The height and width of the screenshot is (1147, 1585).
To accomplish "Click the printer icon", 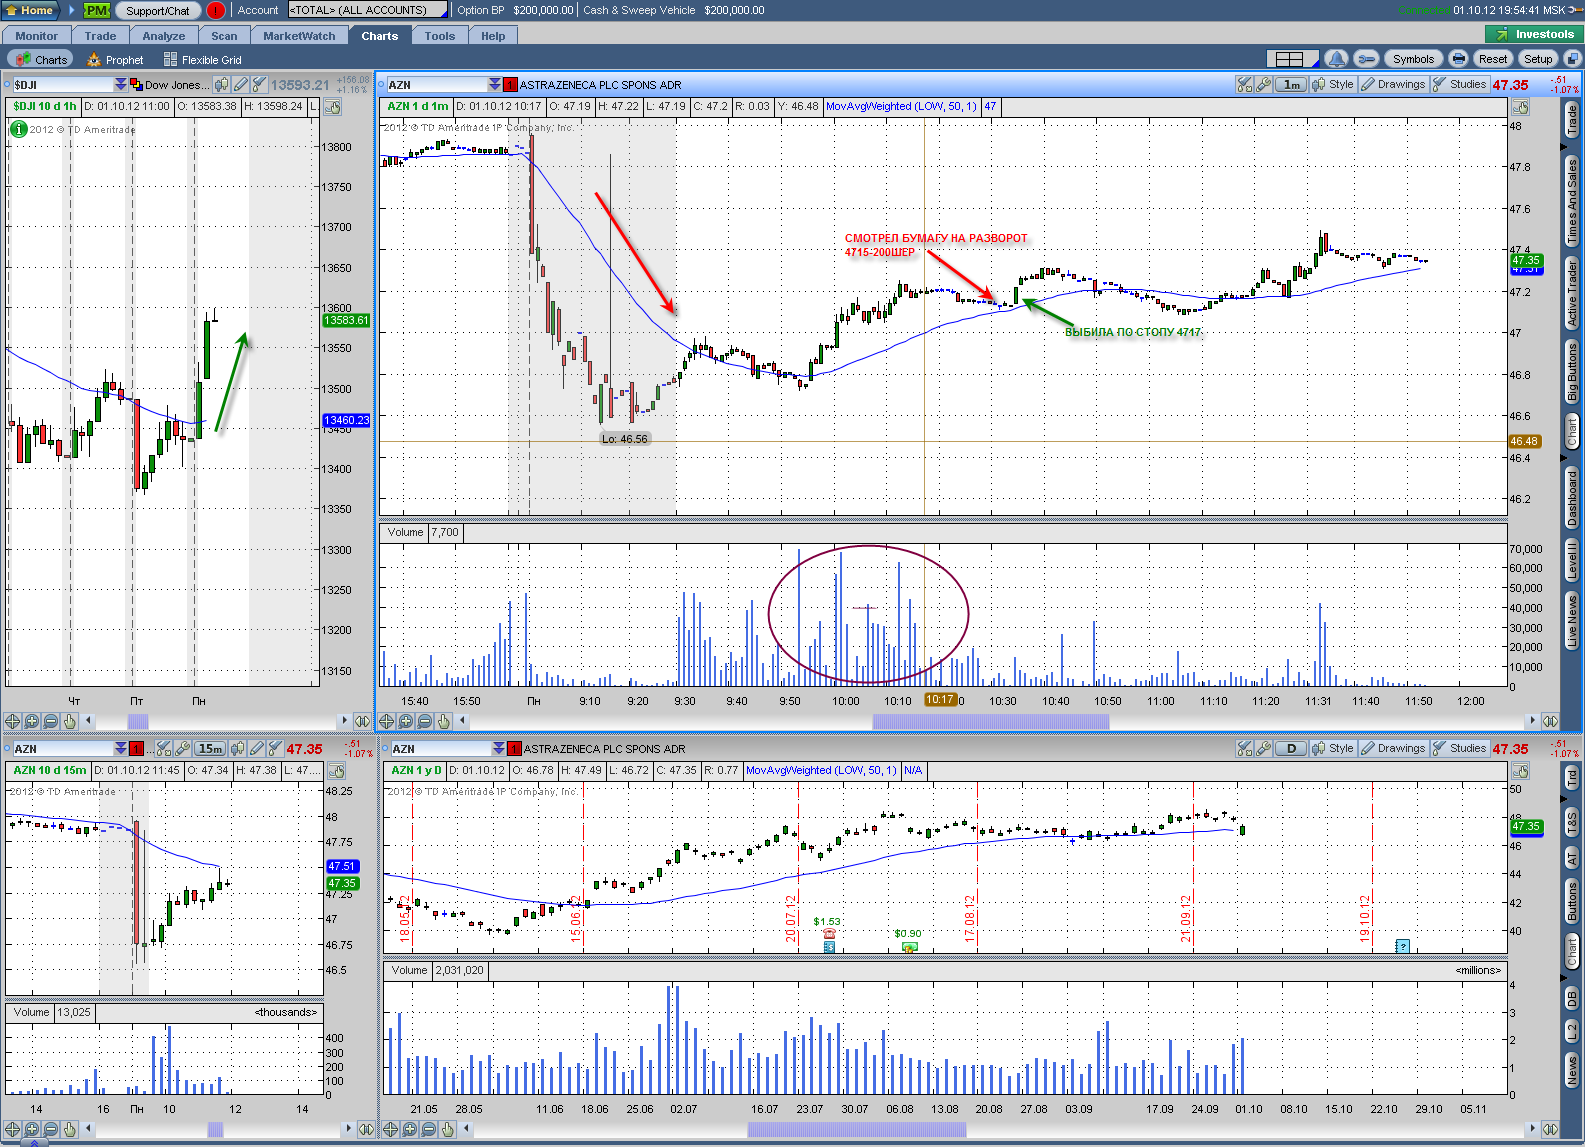I will pos(1458,59).
